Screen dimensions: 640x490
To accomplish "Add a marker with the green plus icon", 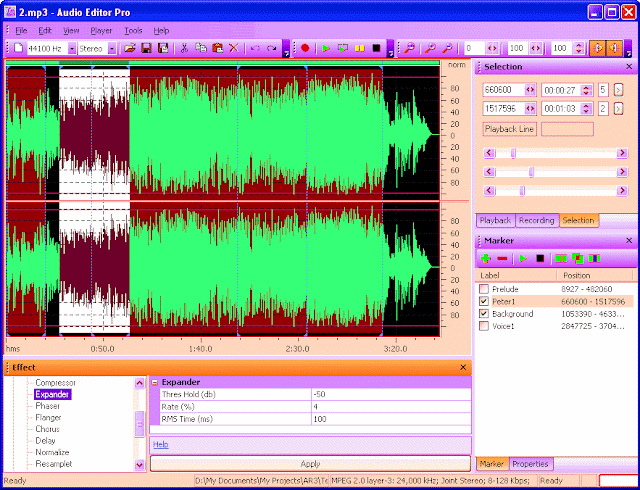I will click(487, 258).
